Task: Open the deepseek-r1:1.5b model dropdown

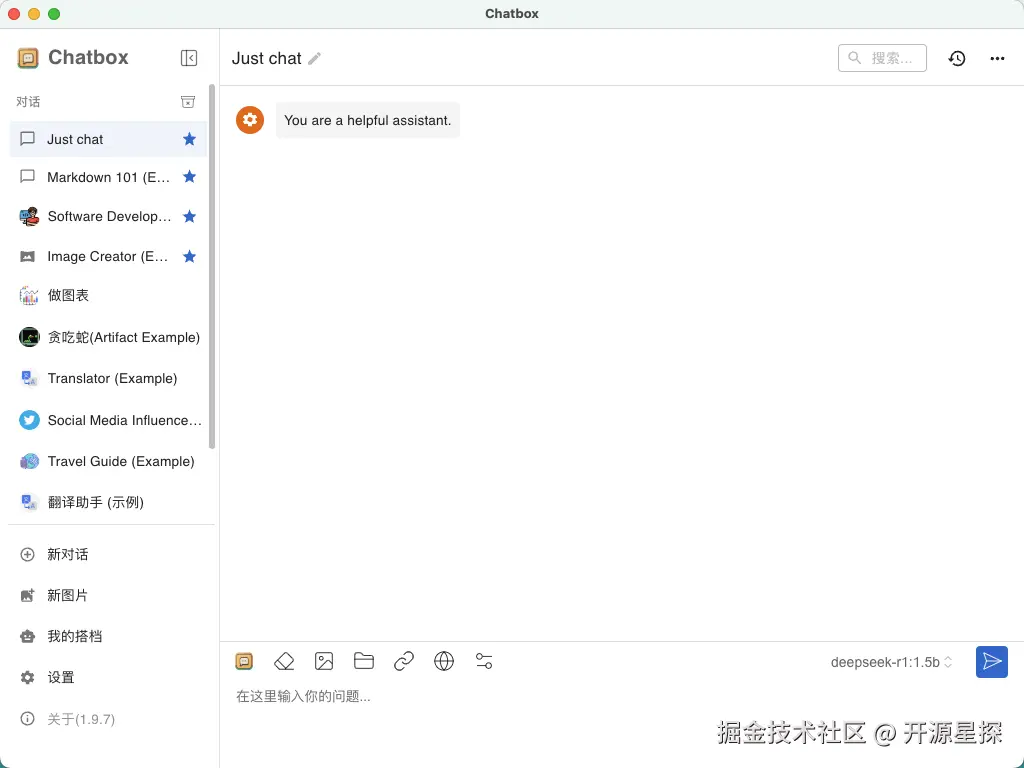Action: [888, 661]
